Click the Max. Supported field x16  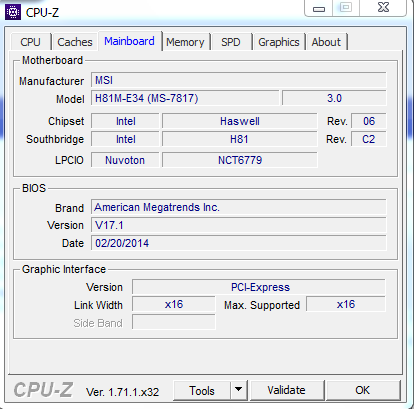tap(346, 304)
